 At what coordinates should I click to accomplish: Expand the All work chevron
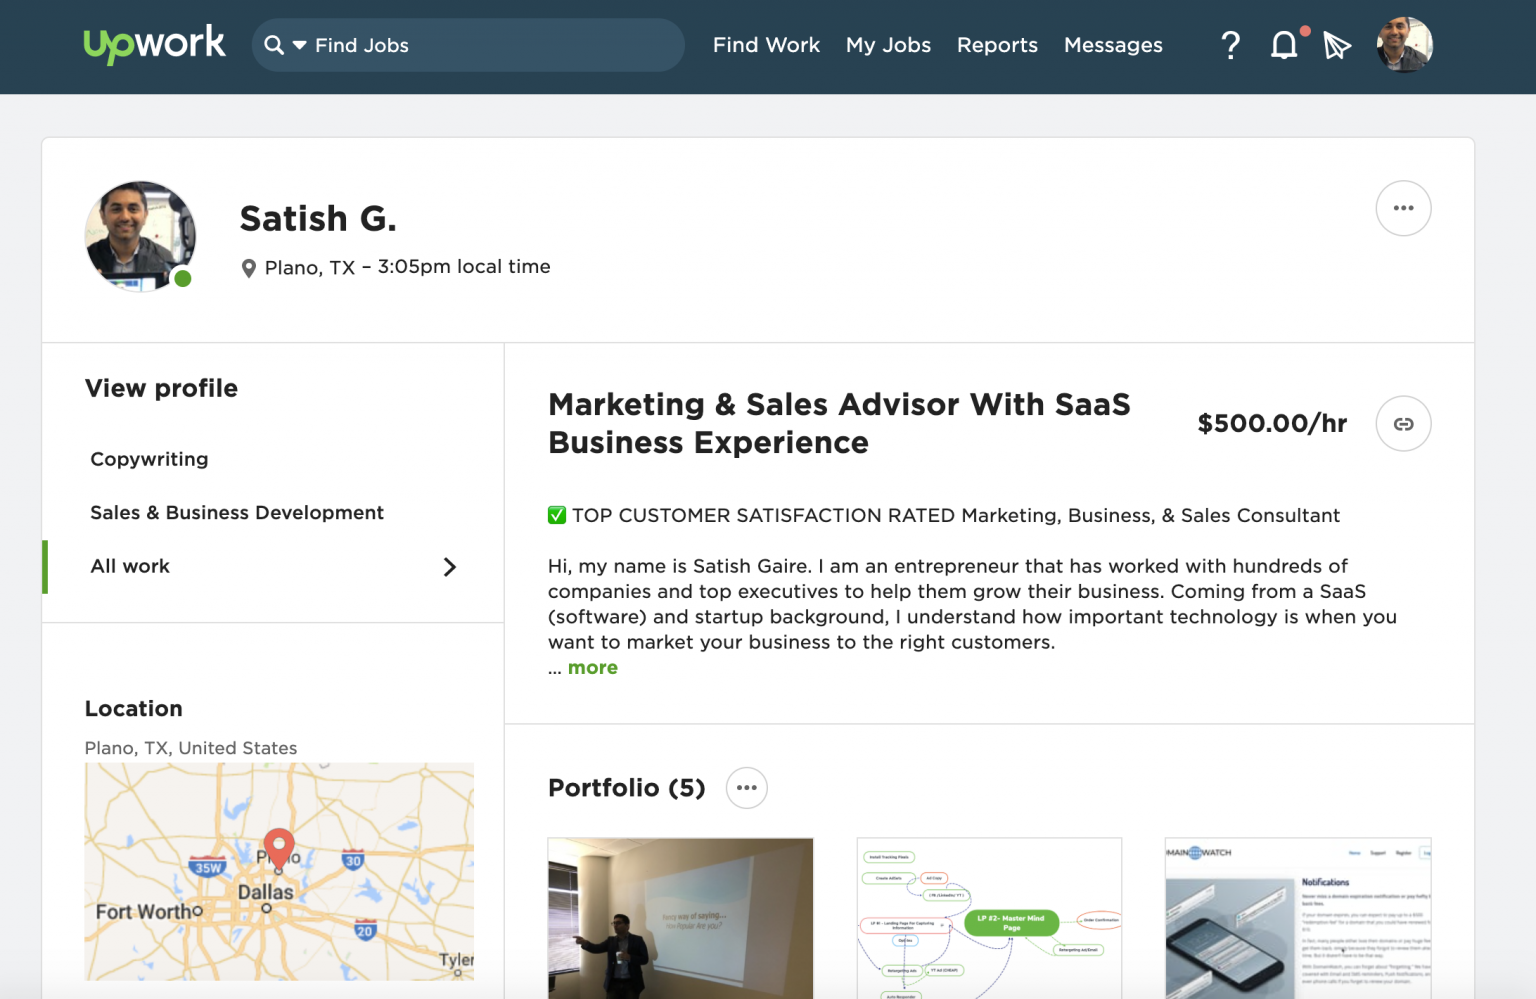[449, 567]
